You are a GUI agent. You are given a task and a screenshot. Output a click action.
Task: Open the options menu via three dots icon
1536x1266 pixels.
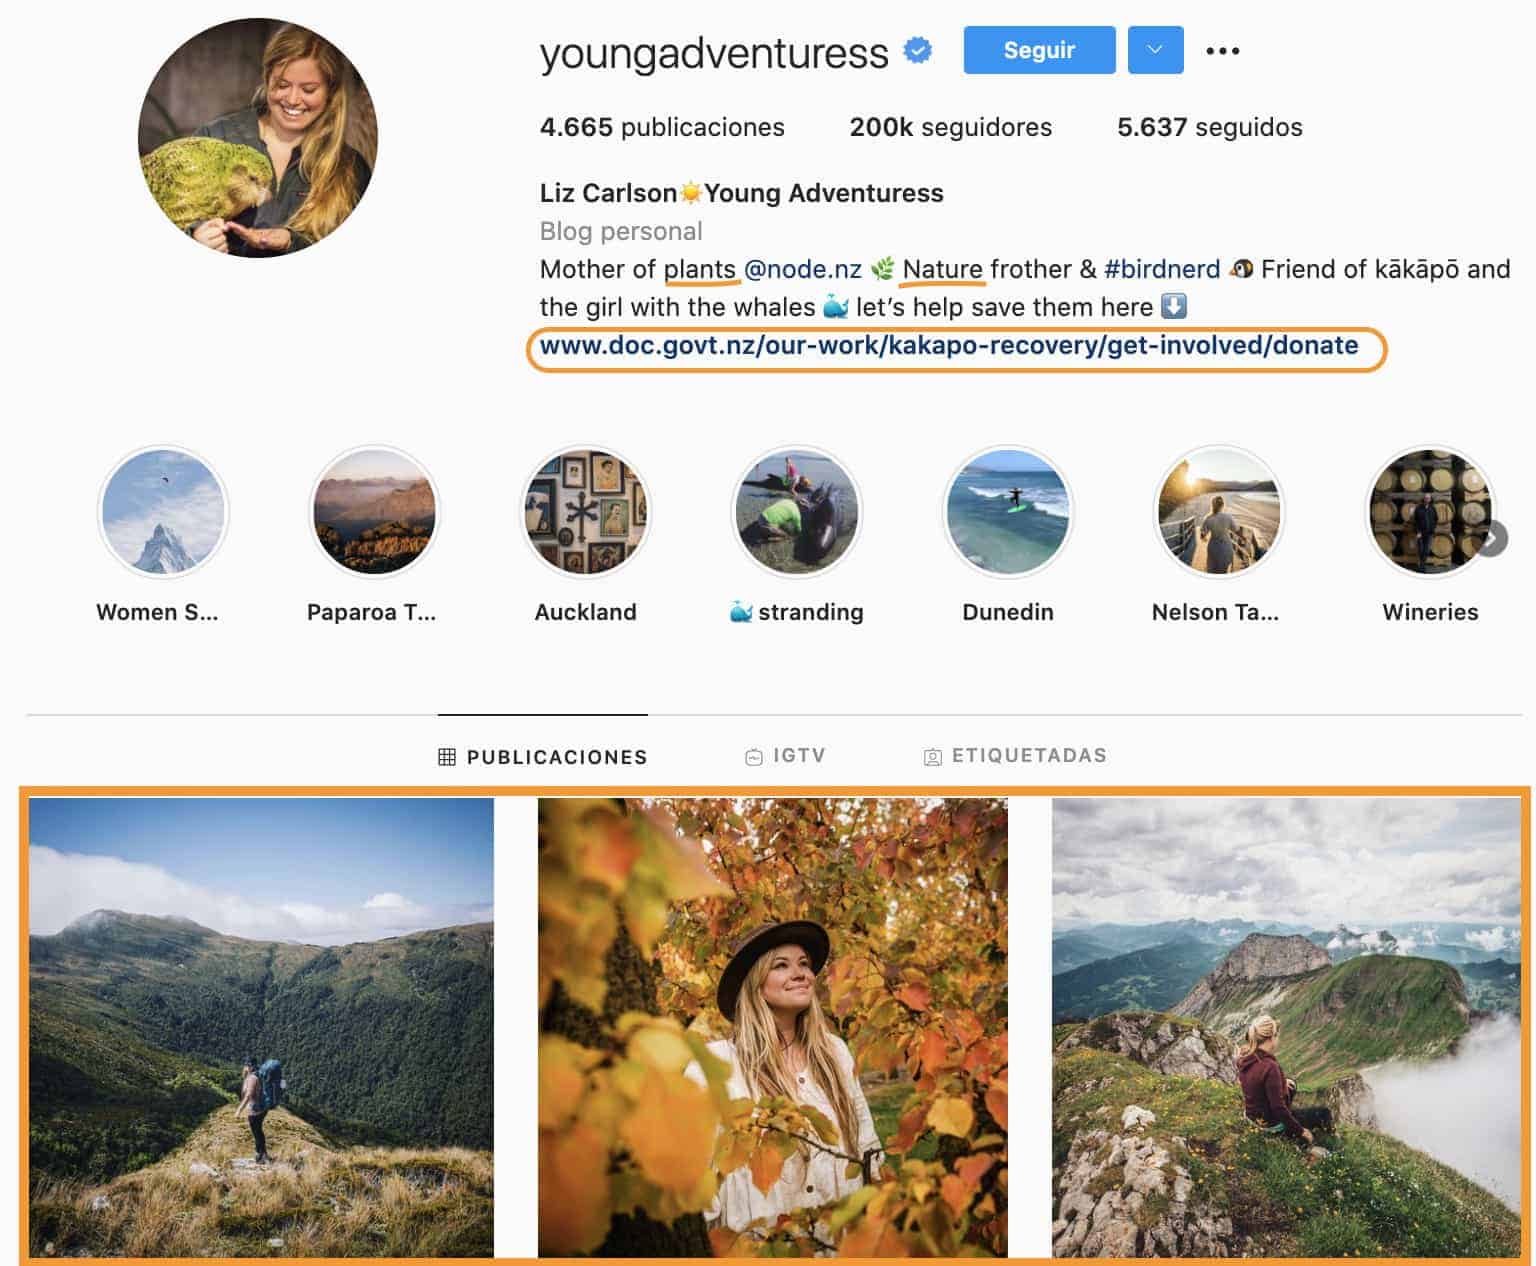(1222, 50)
